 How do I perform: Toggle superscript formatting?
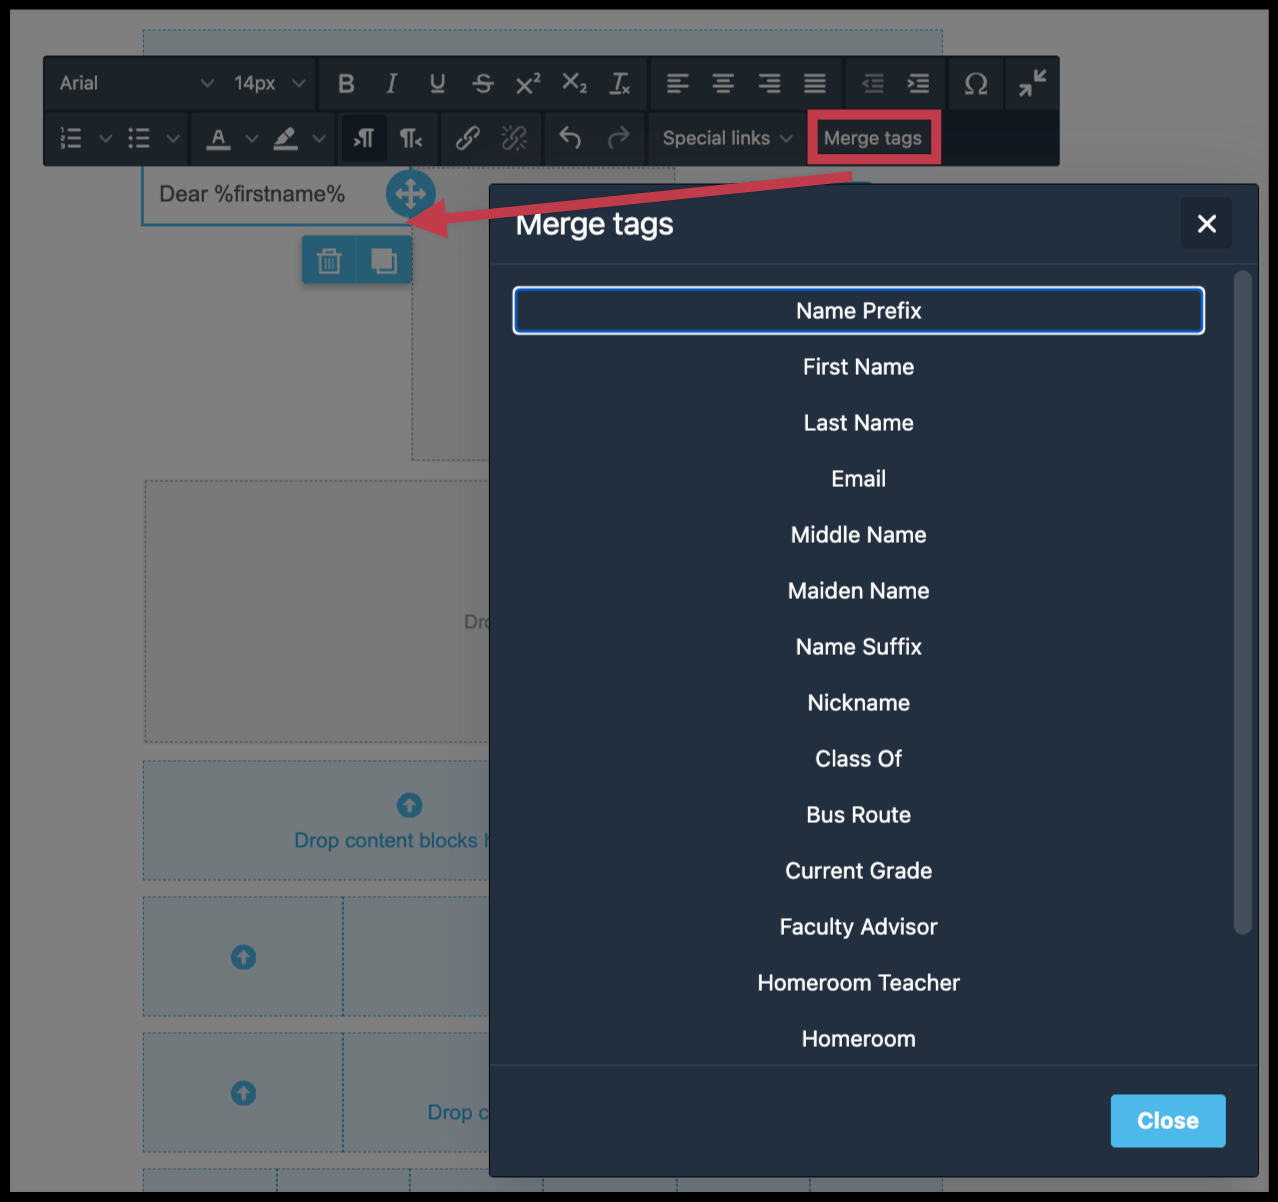pyautogui.click(x=528, y=83)
